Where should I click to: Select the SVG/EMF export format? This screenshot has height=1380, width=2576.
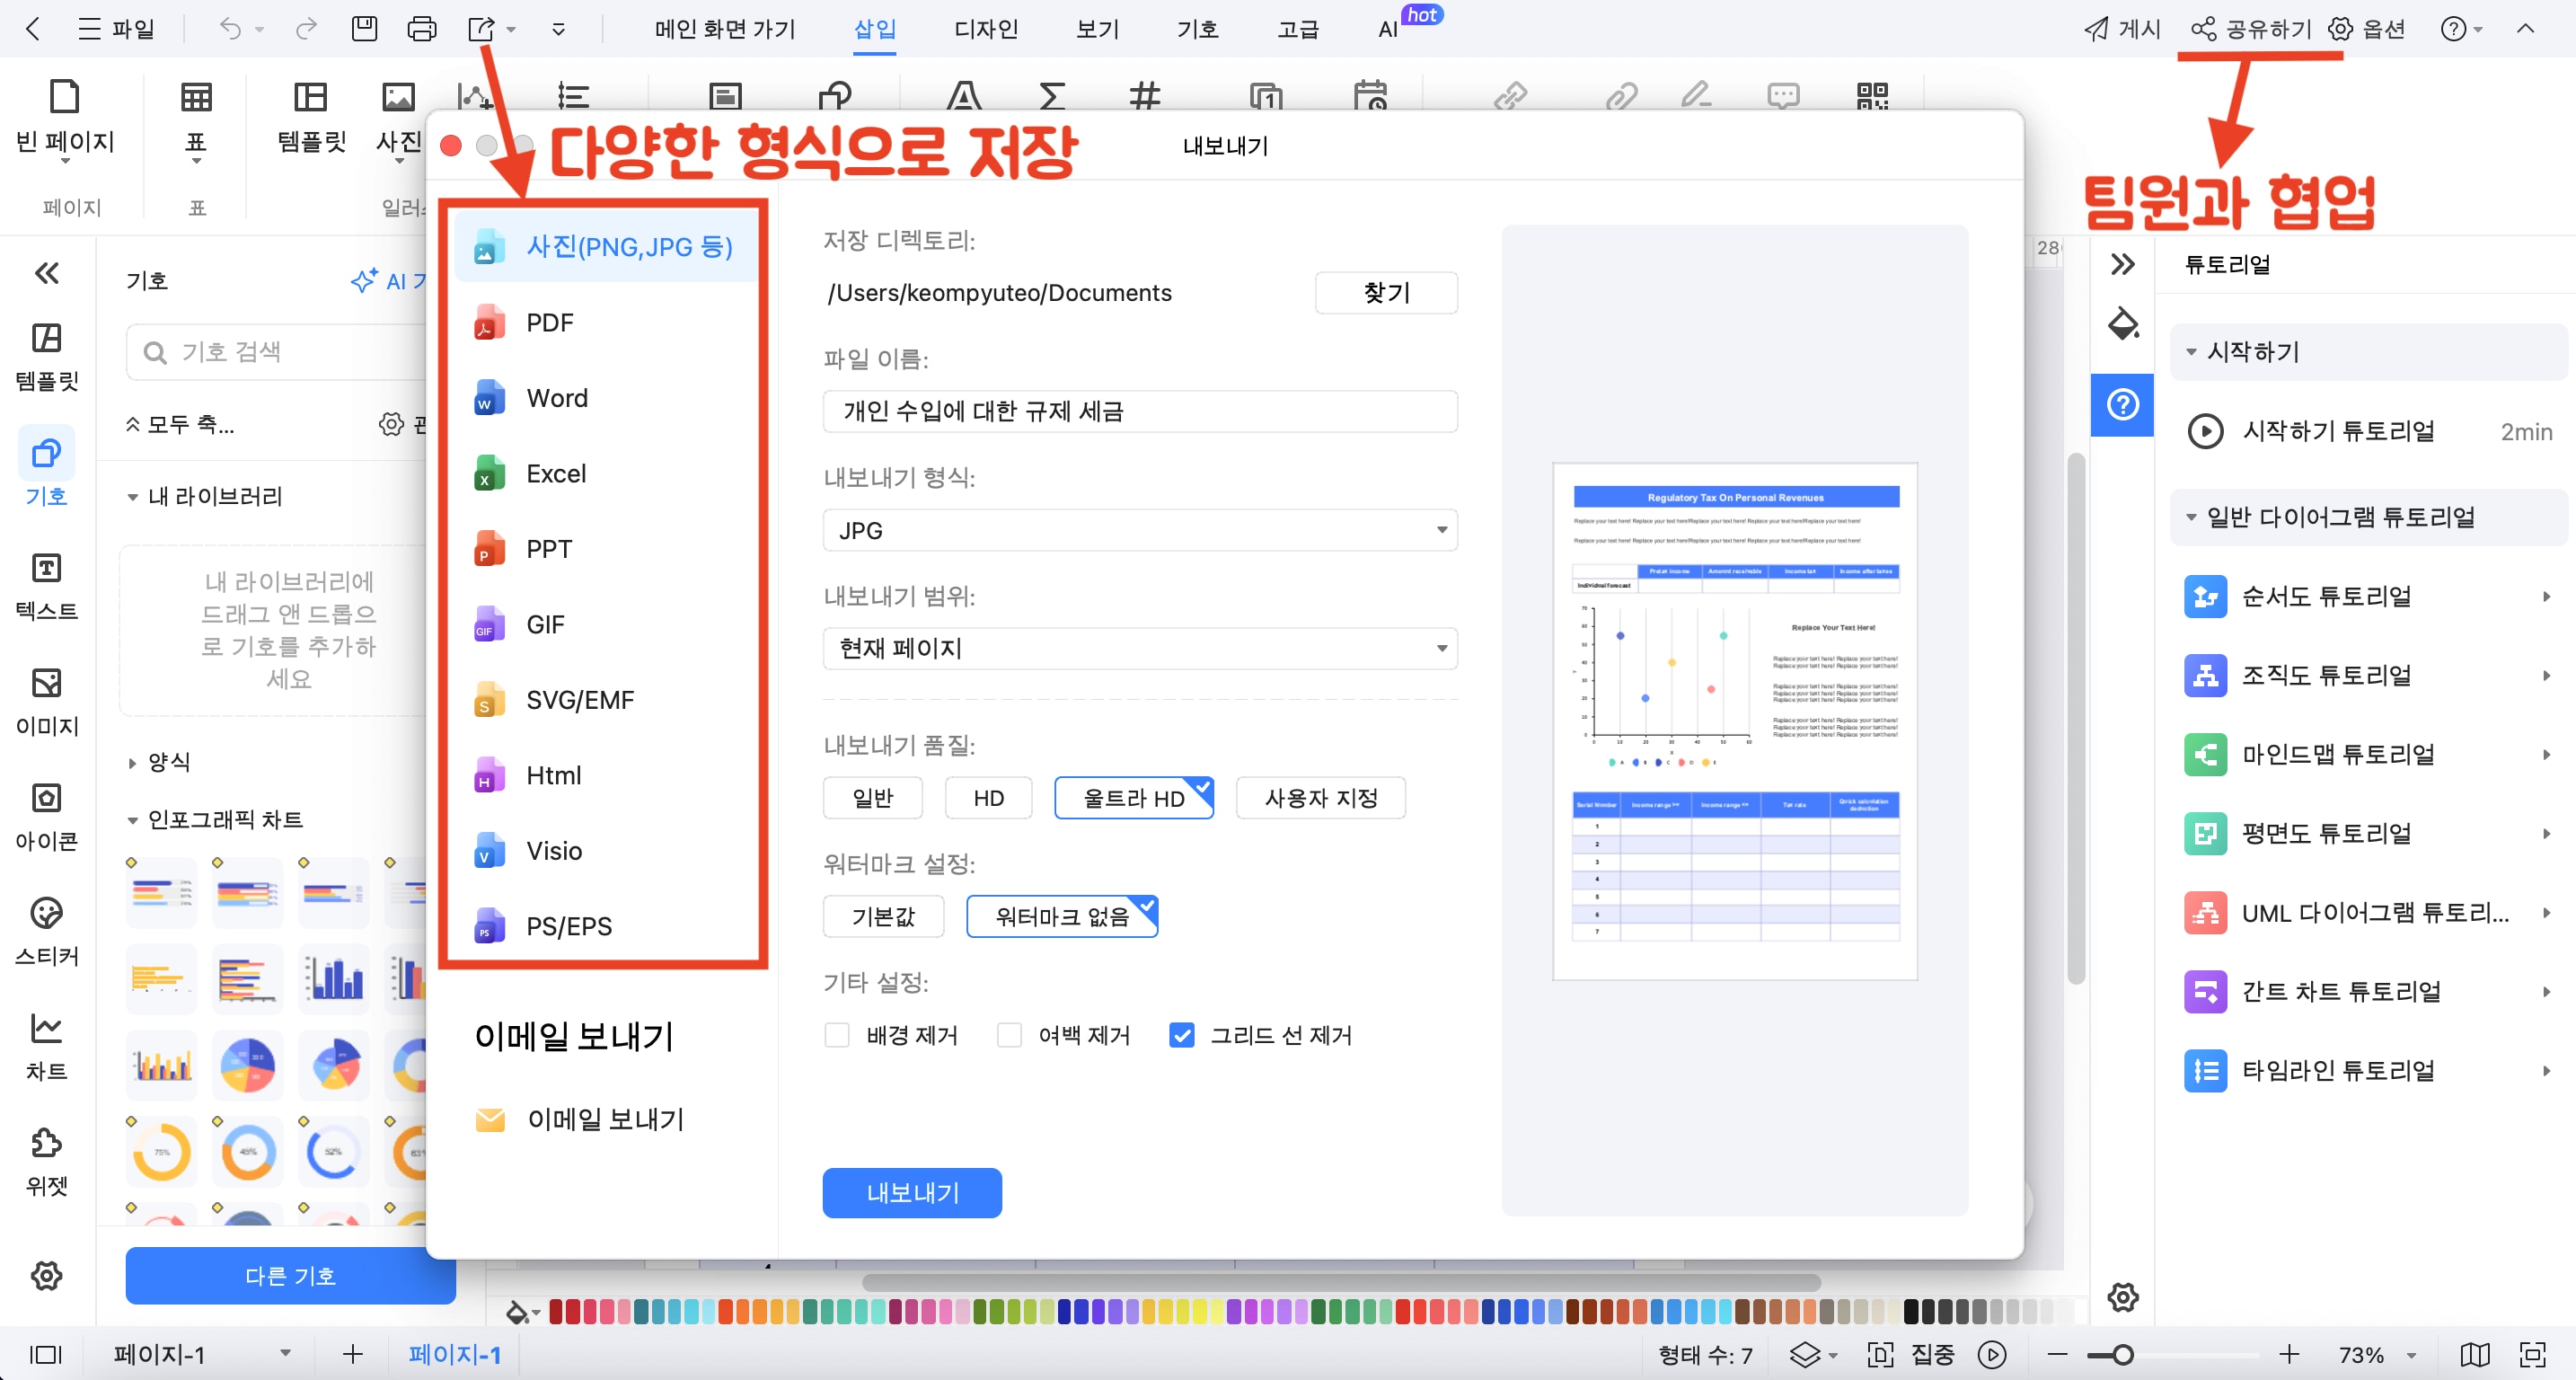point(579,699)
